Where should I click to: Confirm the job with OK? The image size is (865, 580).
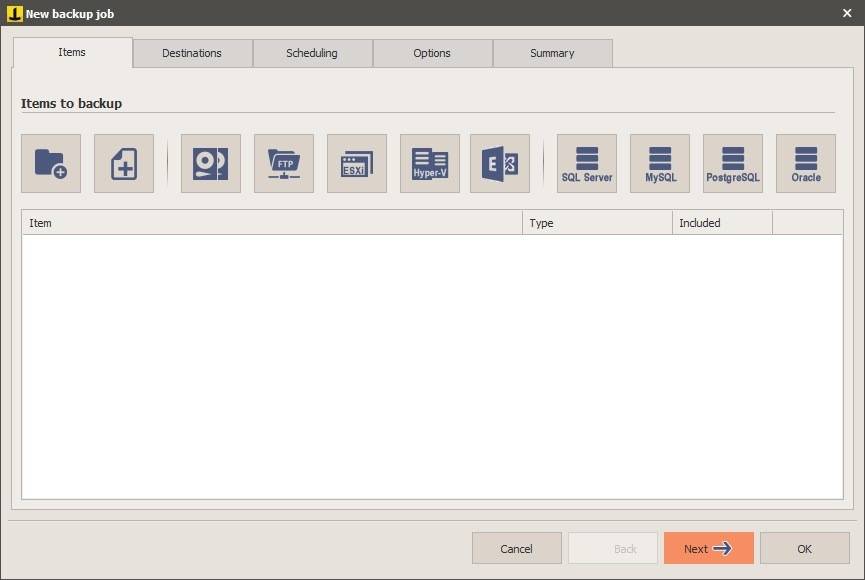pos(804,548)
